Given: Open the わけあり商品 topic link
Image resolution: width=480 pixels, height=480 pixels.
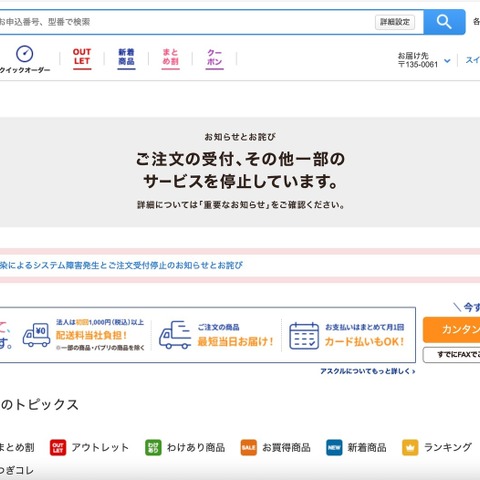Looking at the screenshot, I should coord(196,447).
